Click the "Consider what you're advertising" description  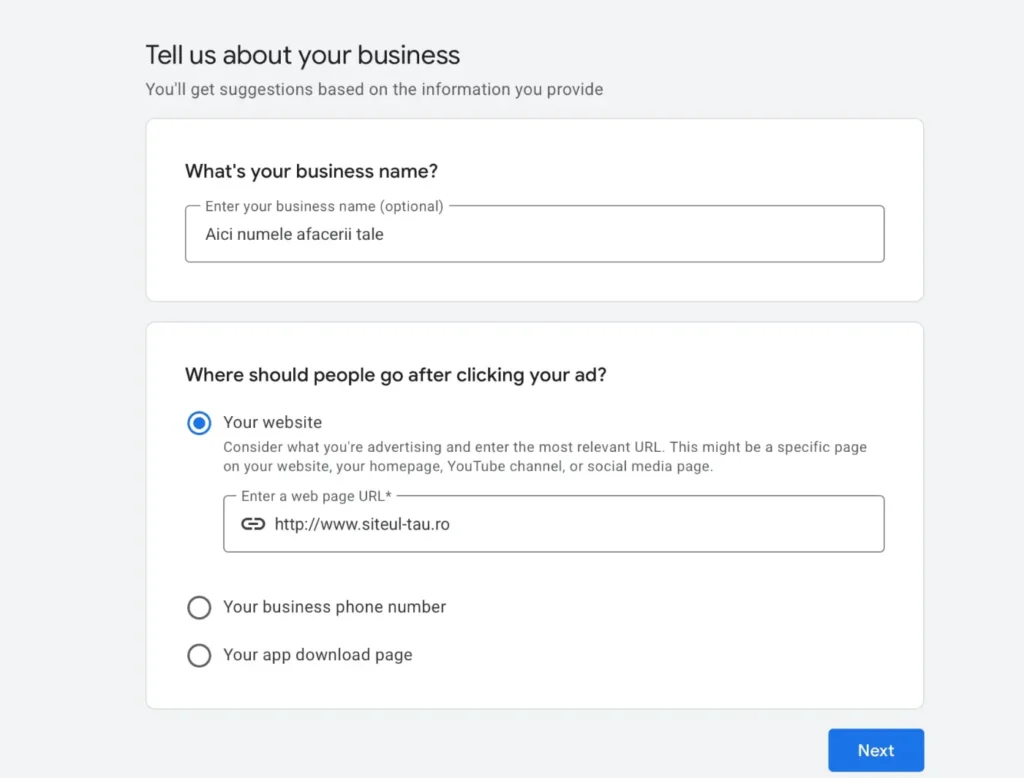pos(545,457)
